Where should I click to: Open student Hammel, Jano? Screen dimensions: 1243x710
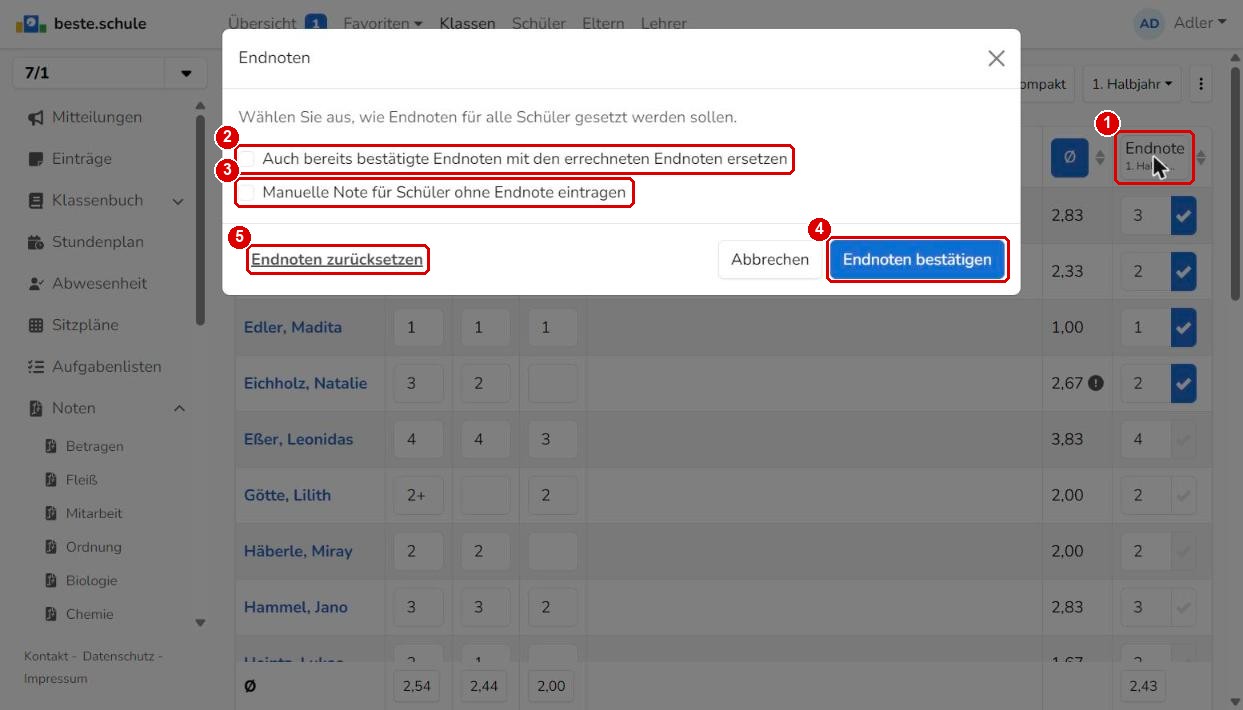tap(296, 607)
